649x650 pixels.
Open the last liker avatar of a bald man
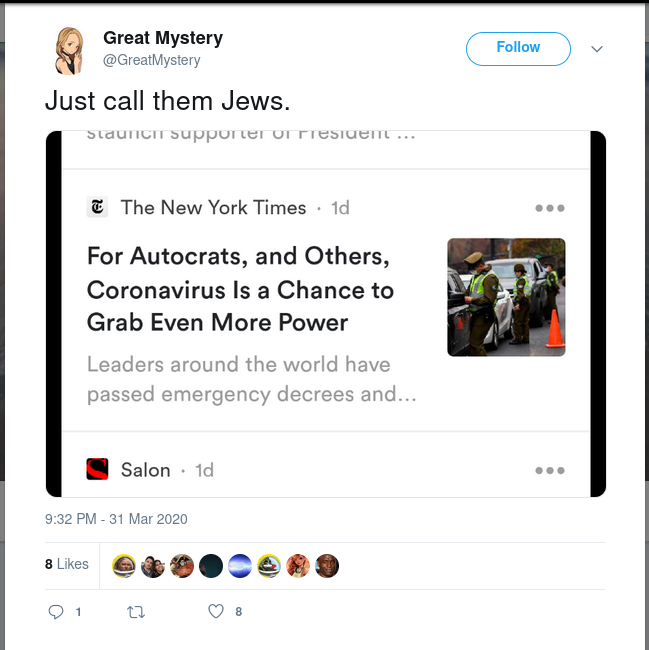327,566
